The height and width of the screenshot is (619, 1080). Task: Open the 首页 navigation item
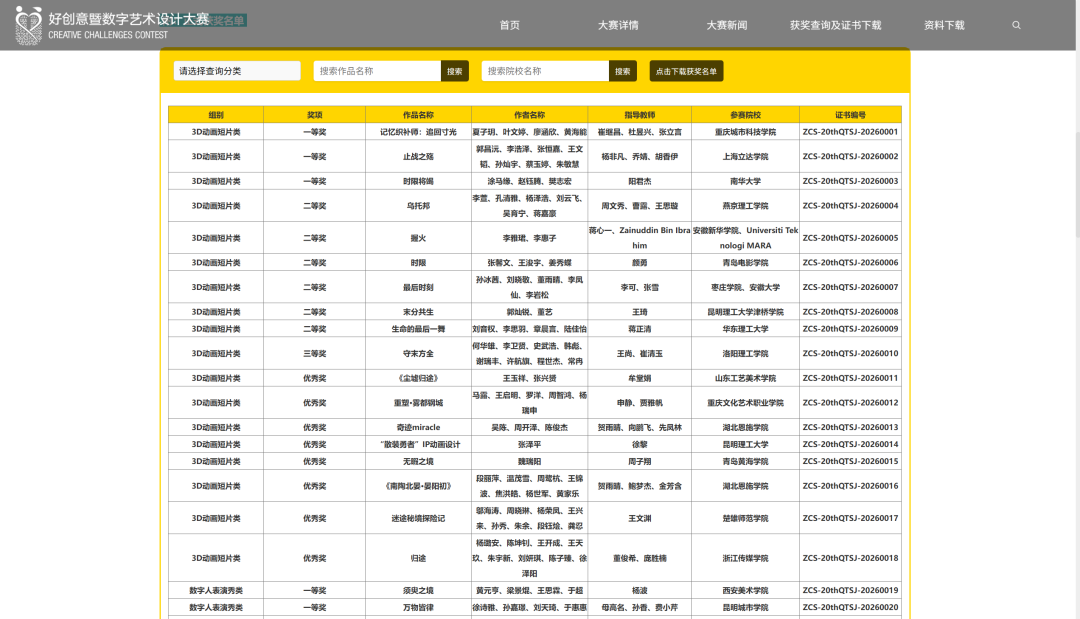coord(510,25)
